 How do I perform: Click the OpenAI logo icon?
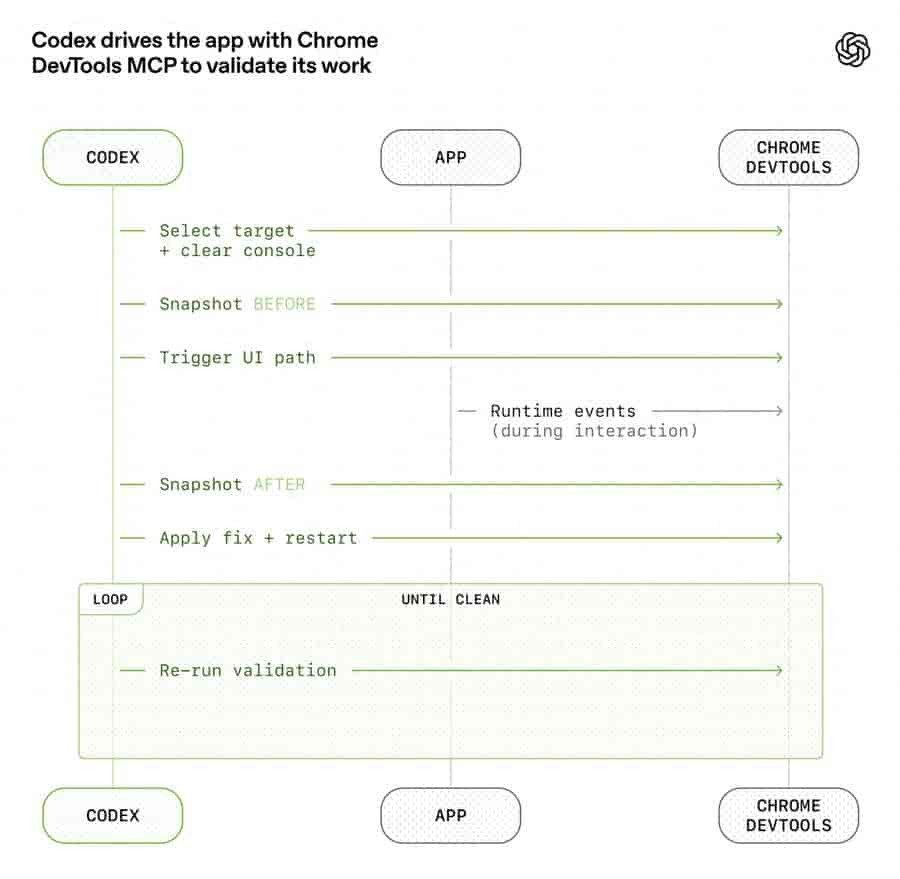852,49
